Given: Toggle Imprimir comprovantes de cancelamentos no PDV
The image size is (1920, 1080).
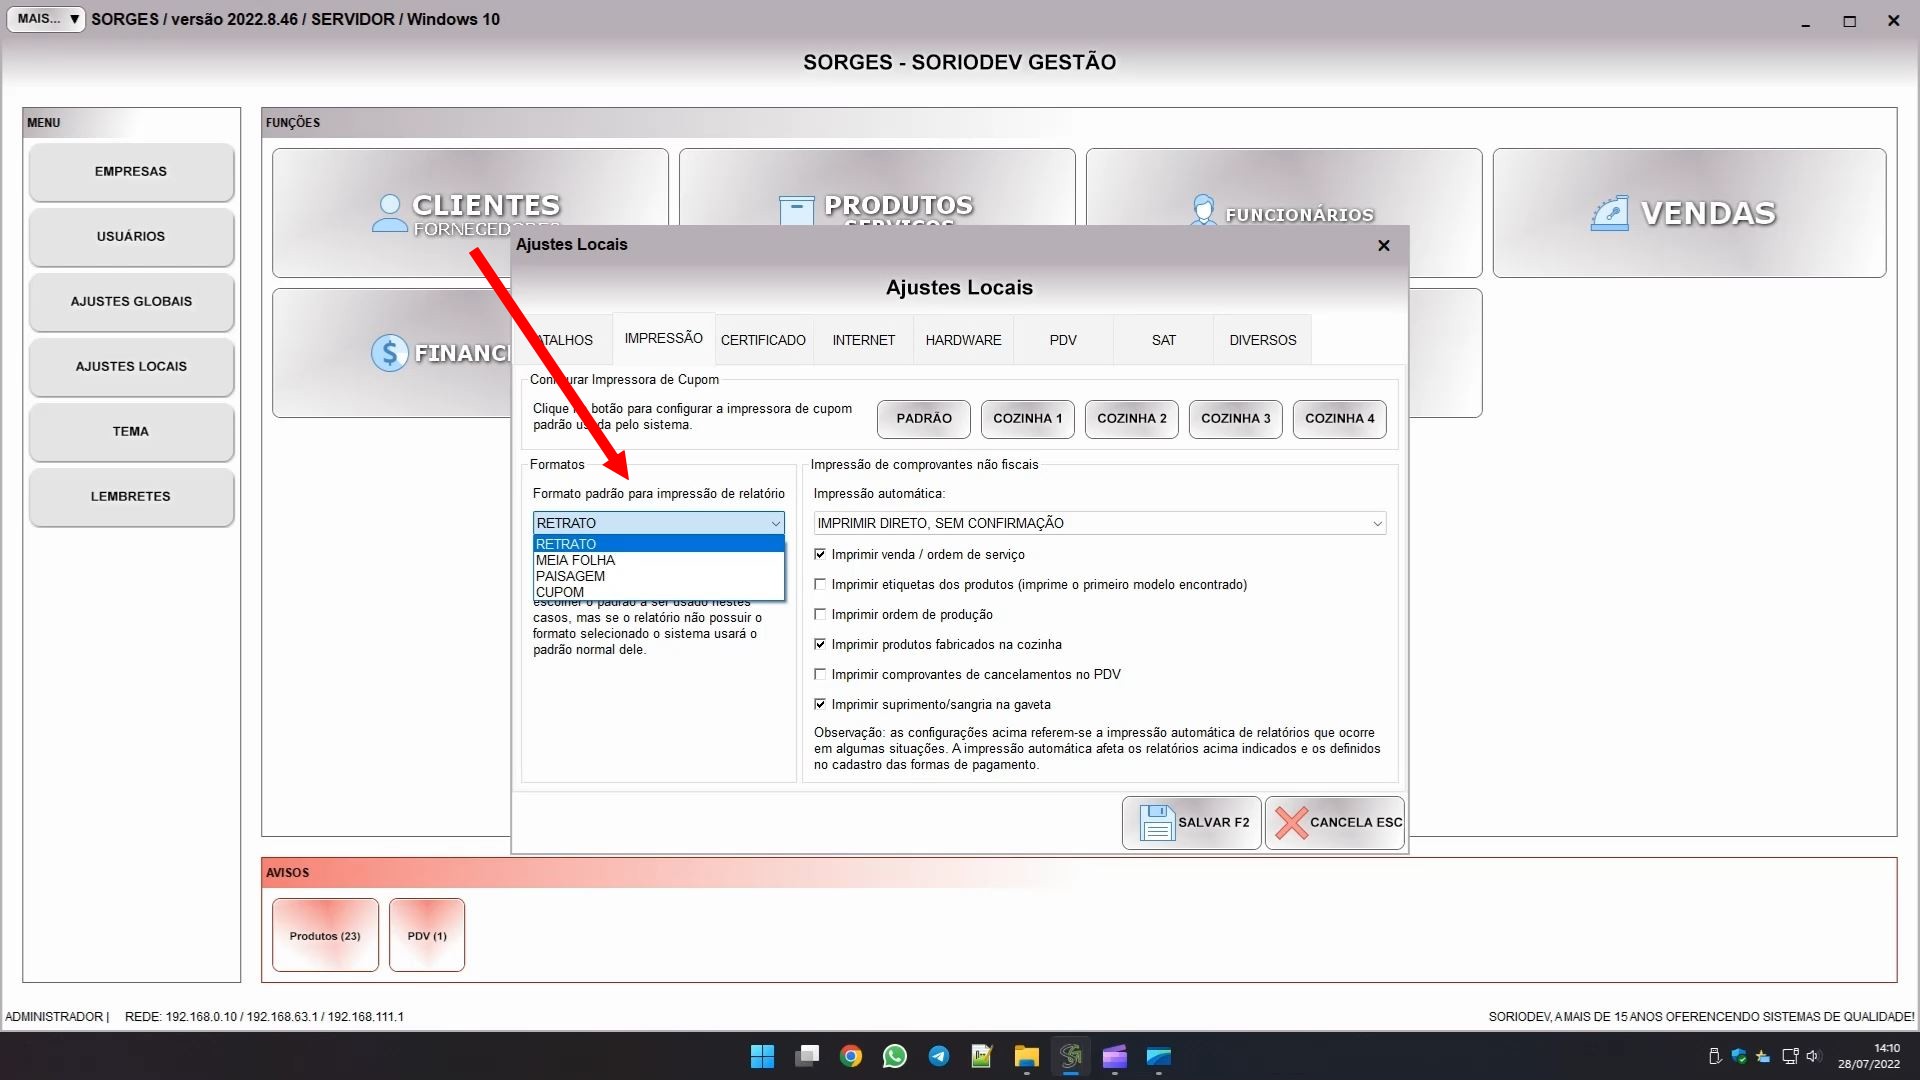Looking at the screenshot, I should click(x=820, y=674).
